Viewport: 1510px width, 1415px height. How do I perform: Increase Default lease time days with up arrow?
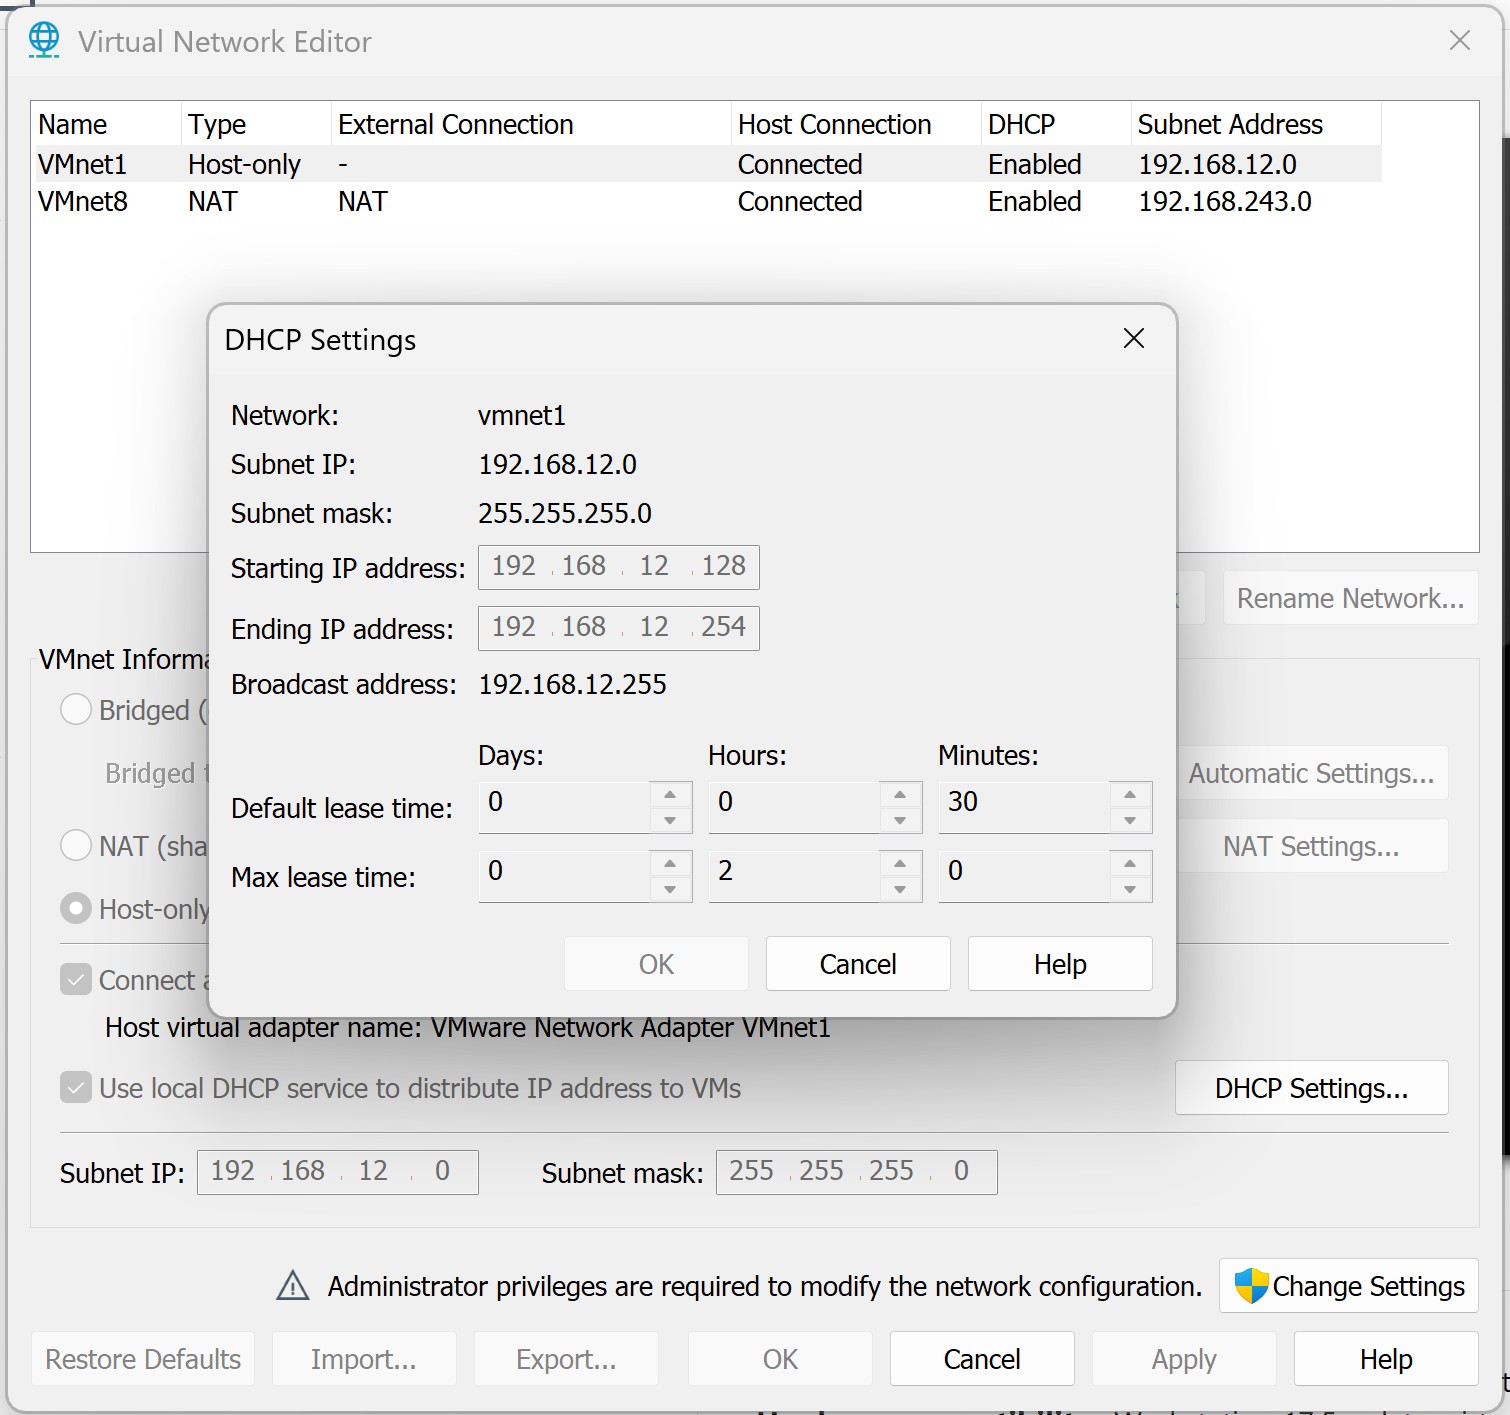(670, 795)
